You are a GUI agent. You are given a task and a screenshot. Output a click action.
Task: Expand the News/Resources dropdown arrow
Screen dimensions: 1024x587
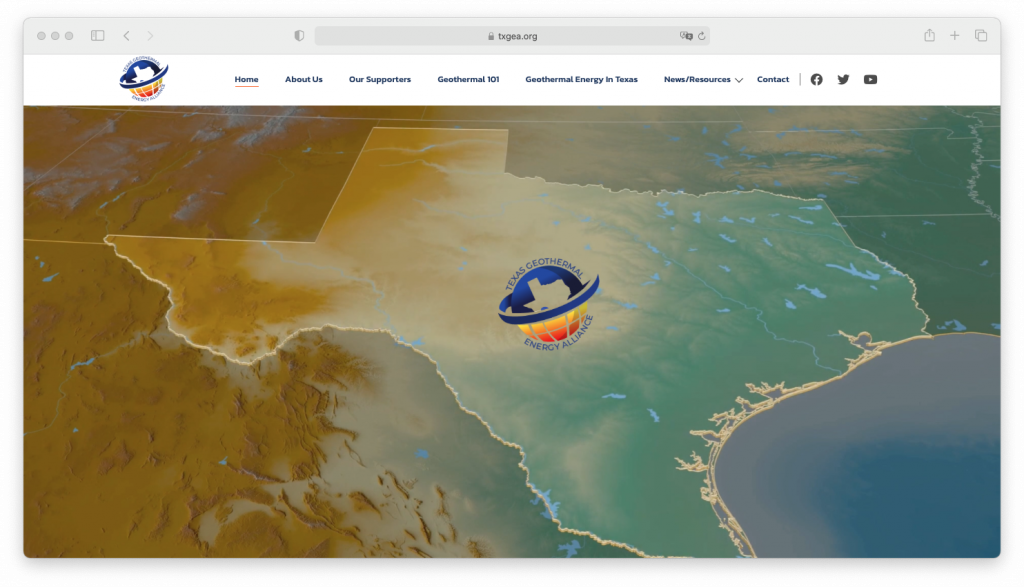(739, 80)
